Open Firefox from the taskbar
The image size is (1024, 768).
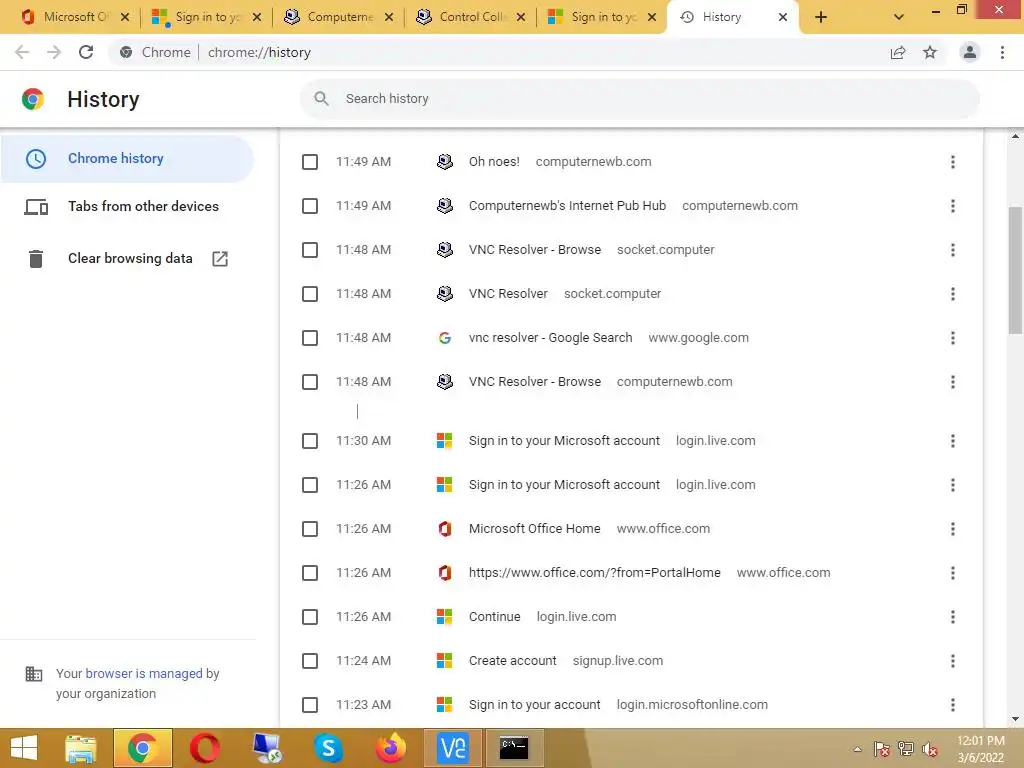point(391,748)
